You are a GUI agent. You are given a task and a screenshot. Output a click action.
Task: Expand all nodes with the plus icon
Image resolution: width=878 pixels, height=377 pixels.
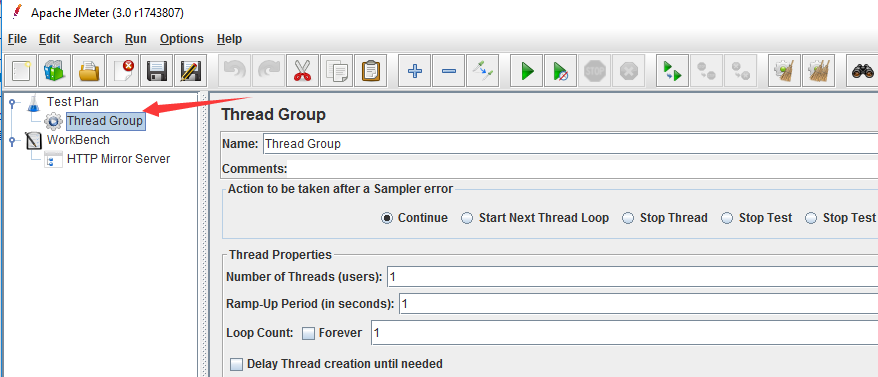point(414,71)
